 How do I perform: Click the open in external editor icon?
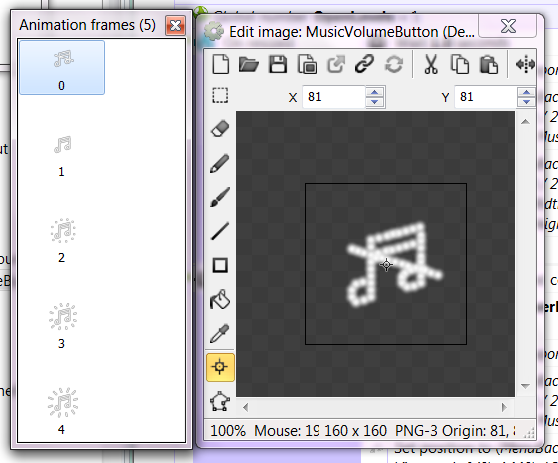(x=336, y=64)
